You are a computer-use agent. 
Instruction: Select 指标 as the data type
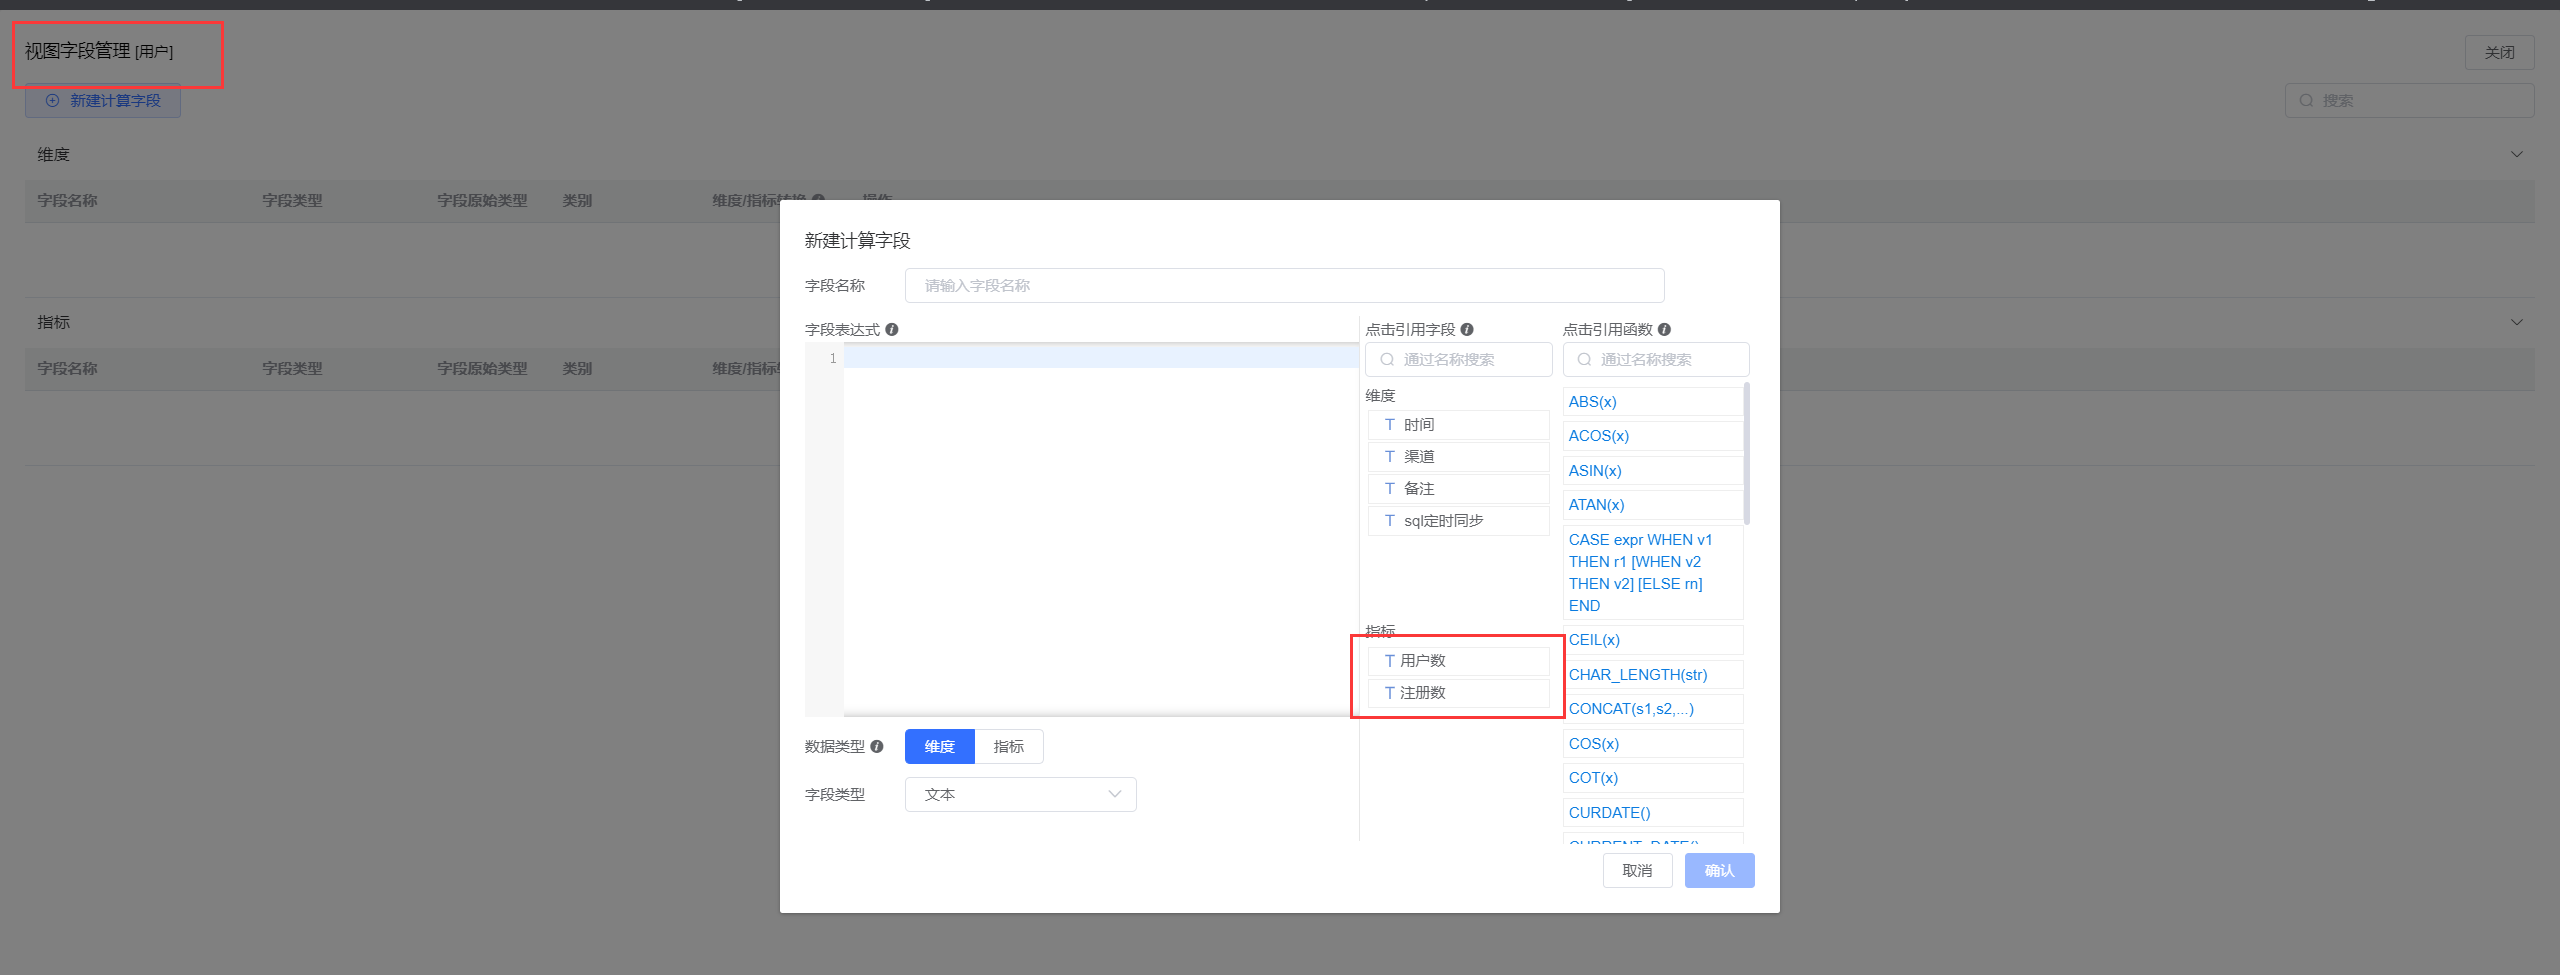pos(1009,746)
